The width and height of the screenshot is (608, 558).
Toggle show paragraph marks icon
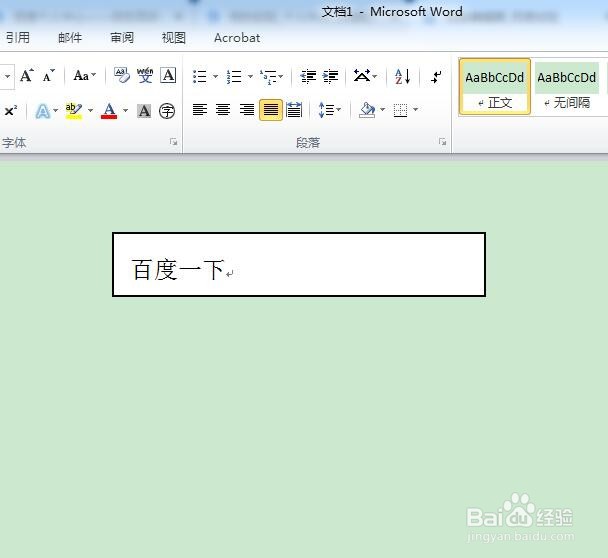436,76
